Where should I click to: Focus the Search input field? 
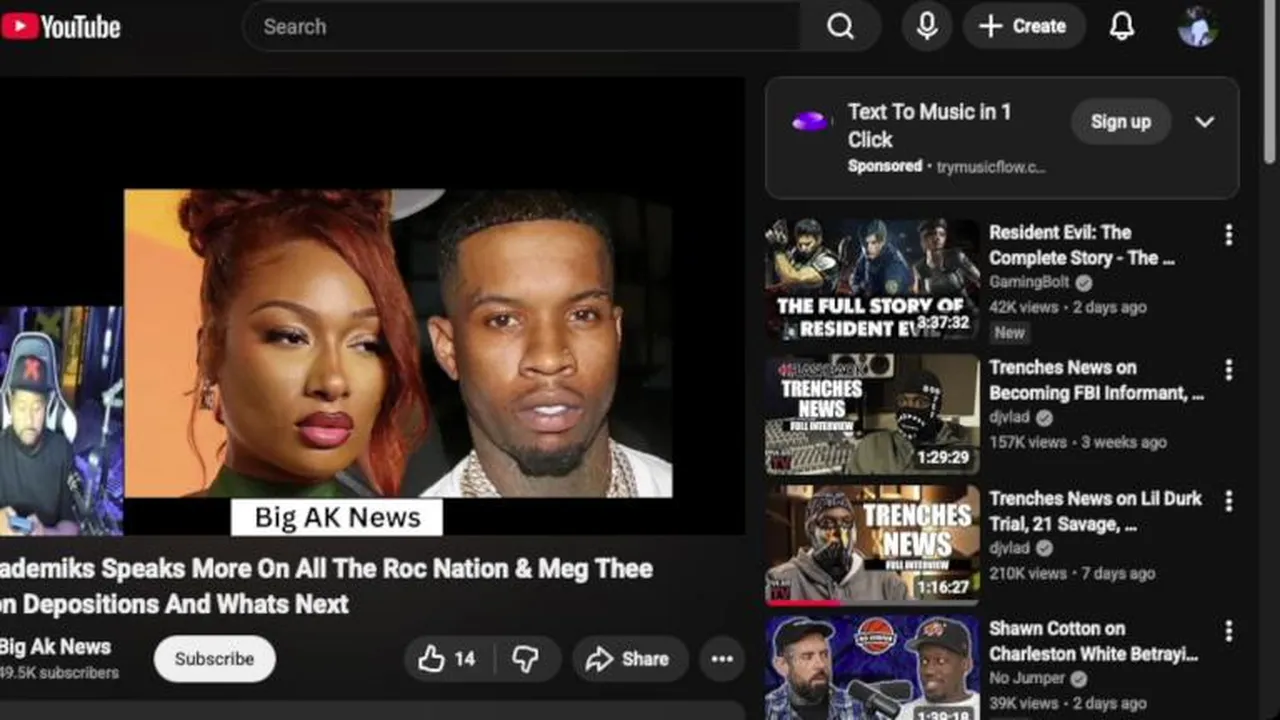click(520, 27)
